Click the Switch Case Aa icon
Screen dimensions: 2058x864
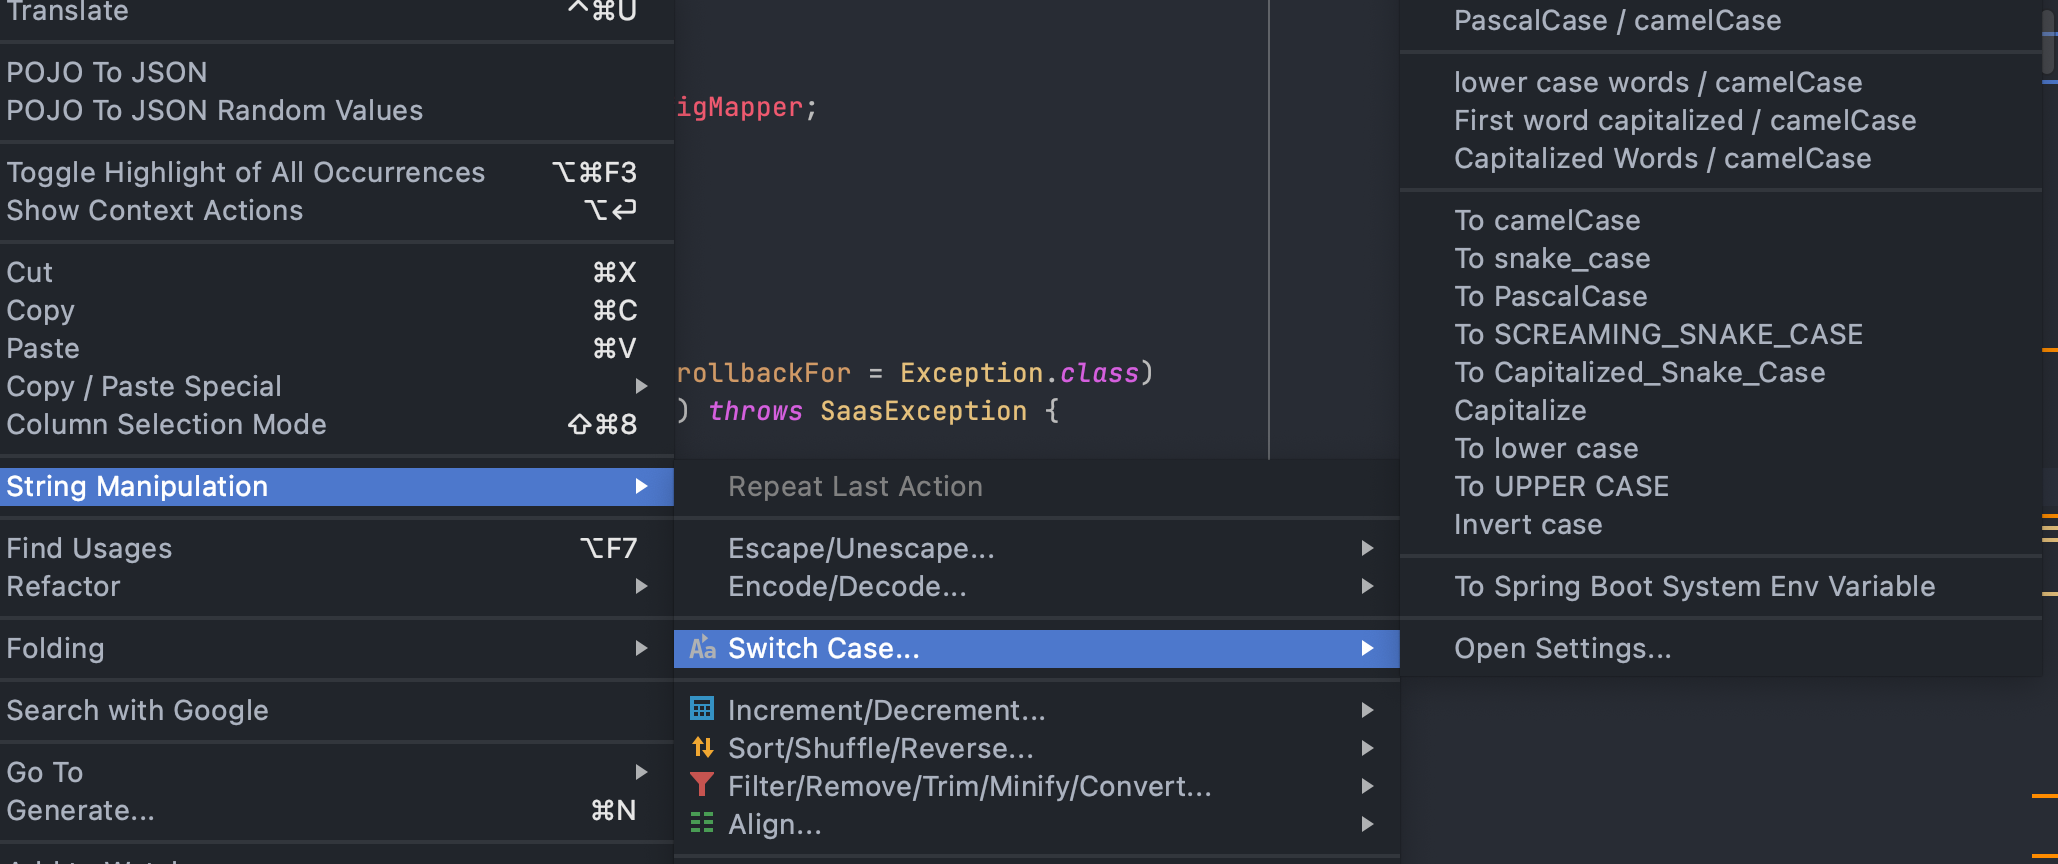point(703,648)
